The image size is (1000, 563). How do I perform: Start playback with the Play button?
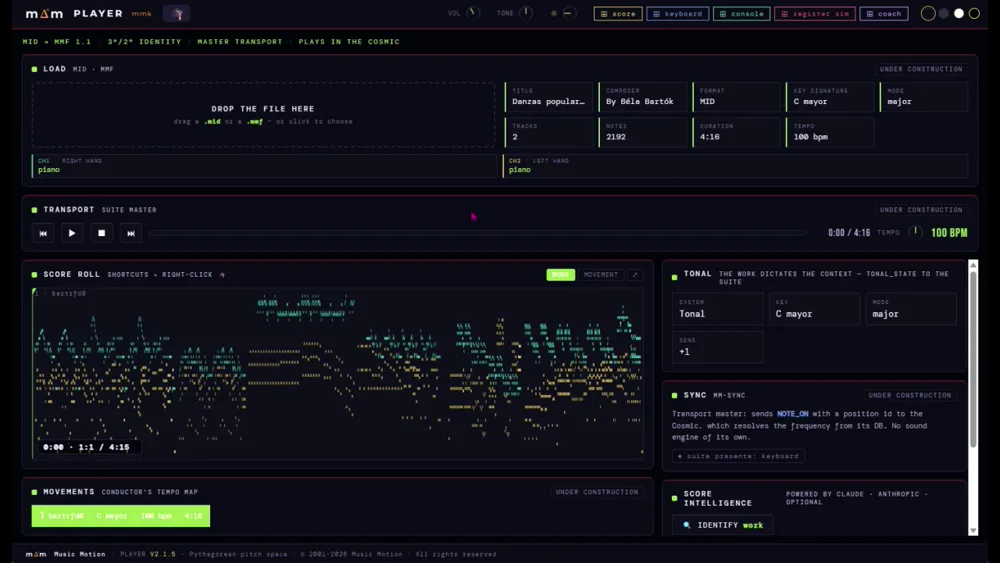72,233
